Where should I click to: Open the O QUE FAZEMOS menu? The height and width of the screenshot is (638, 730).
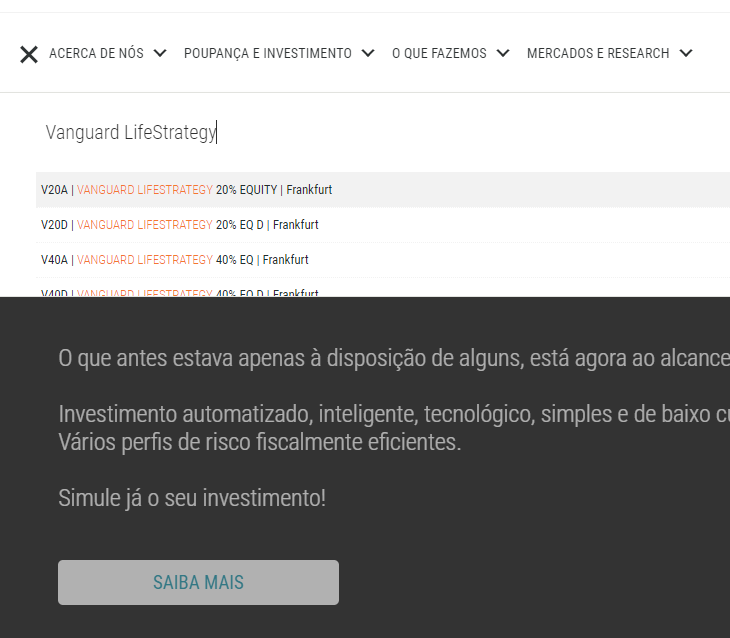[x=439, y=54]
